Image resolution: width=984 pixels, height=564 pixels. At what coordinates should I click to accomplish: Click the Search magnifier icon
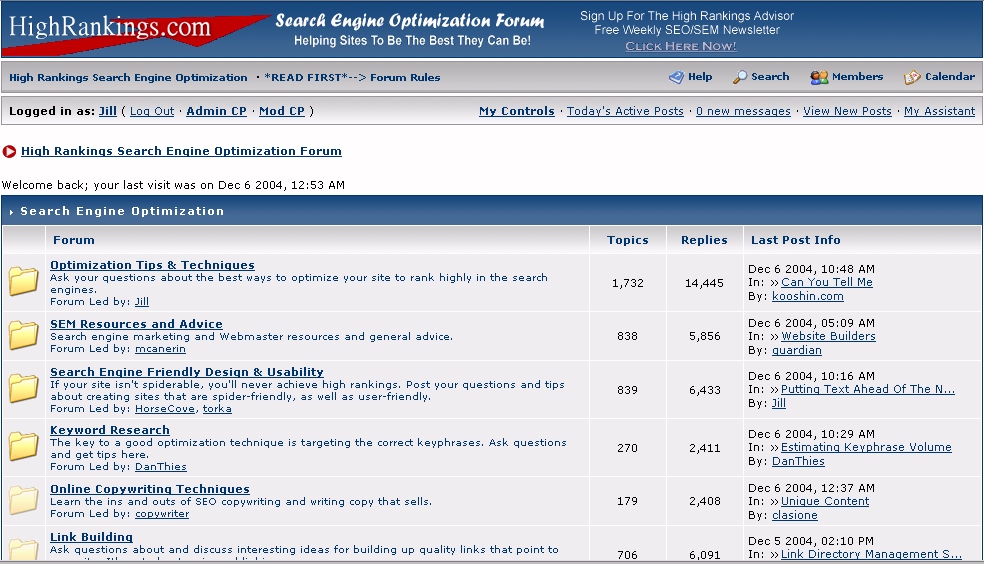[x=740, y=77]
